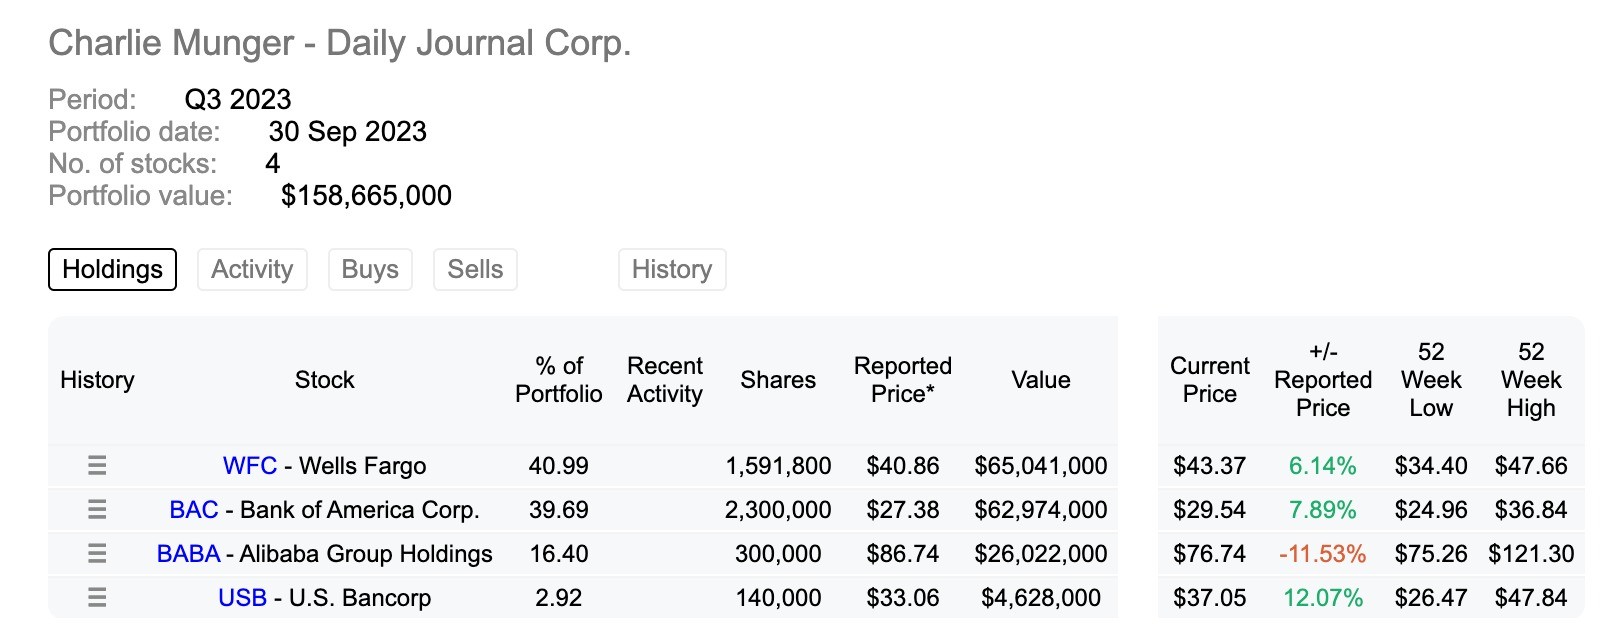1600x630 pixels.
Task: Sort by 52 Week High column header
Action: [1531, 380]
